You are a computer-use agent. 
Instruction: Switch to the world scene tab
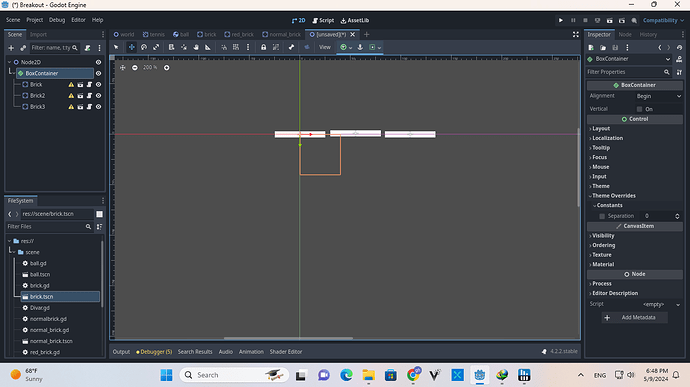coord(124,34)
